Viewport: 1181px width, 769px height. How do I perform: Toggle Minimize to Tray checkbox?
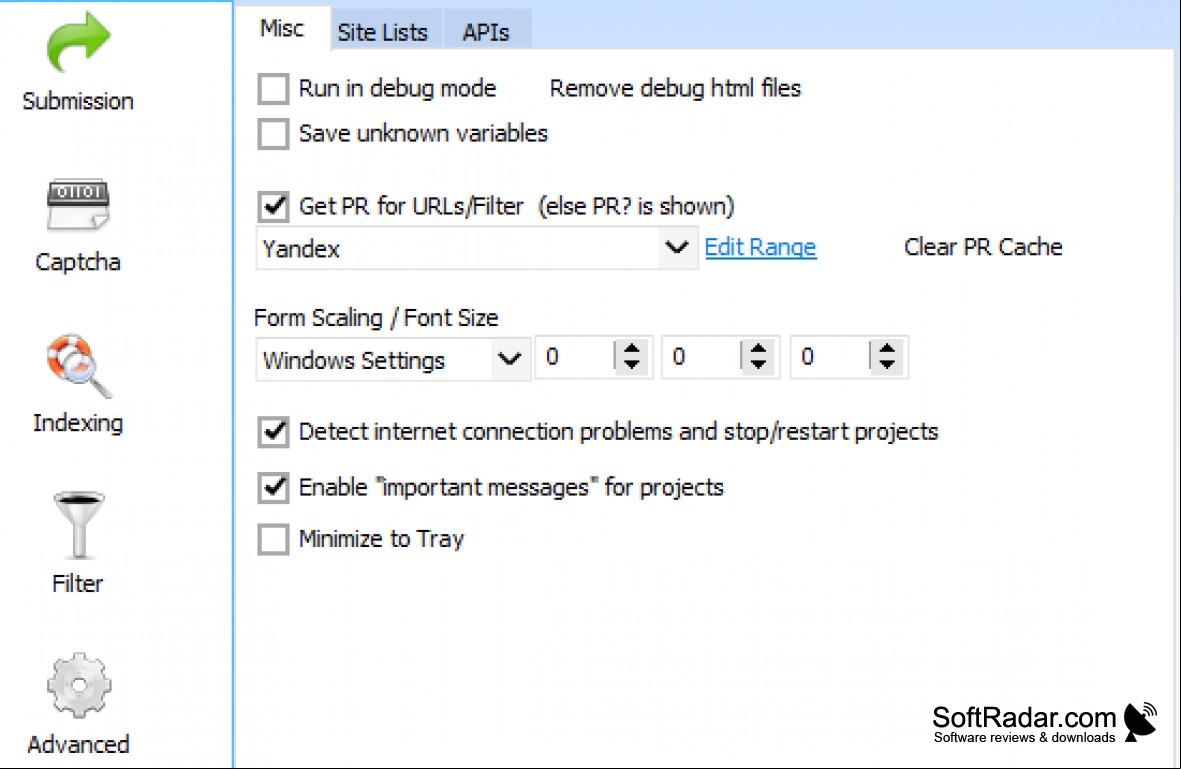[x=273, y=539]
